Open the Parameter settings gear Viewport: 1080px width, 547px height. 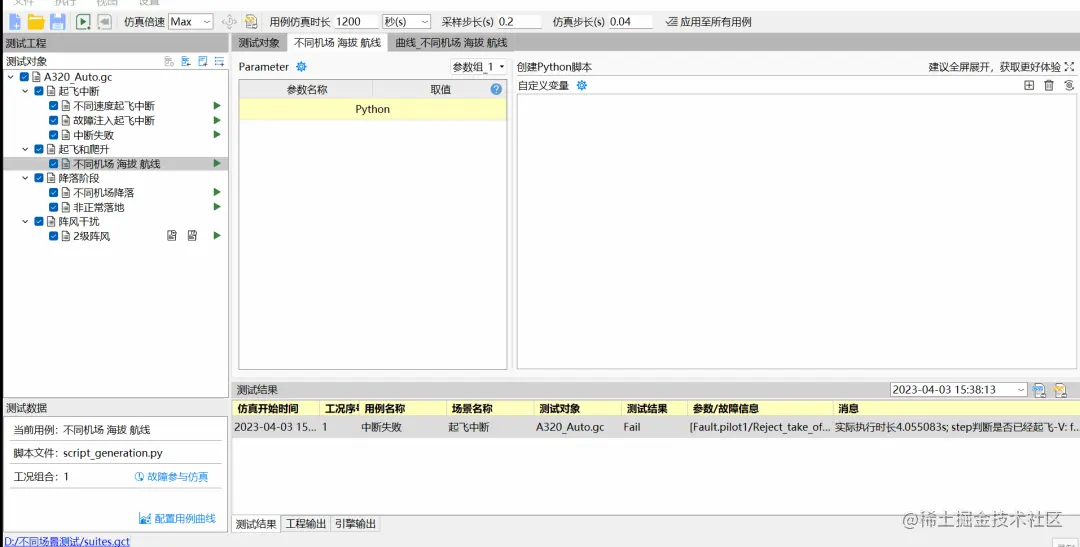point(301,67)
